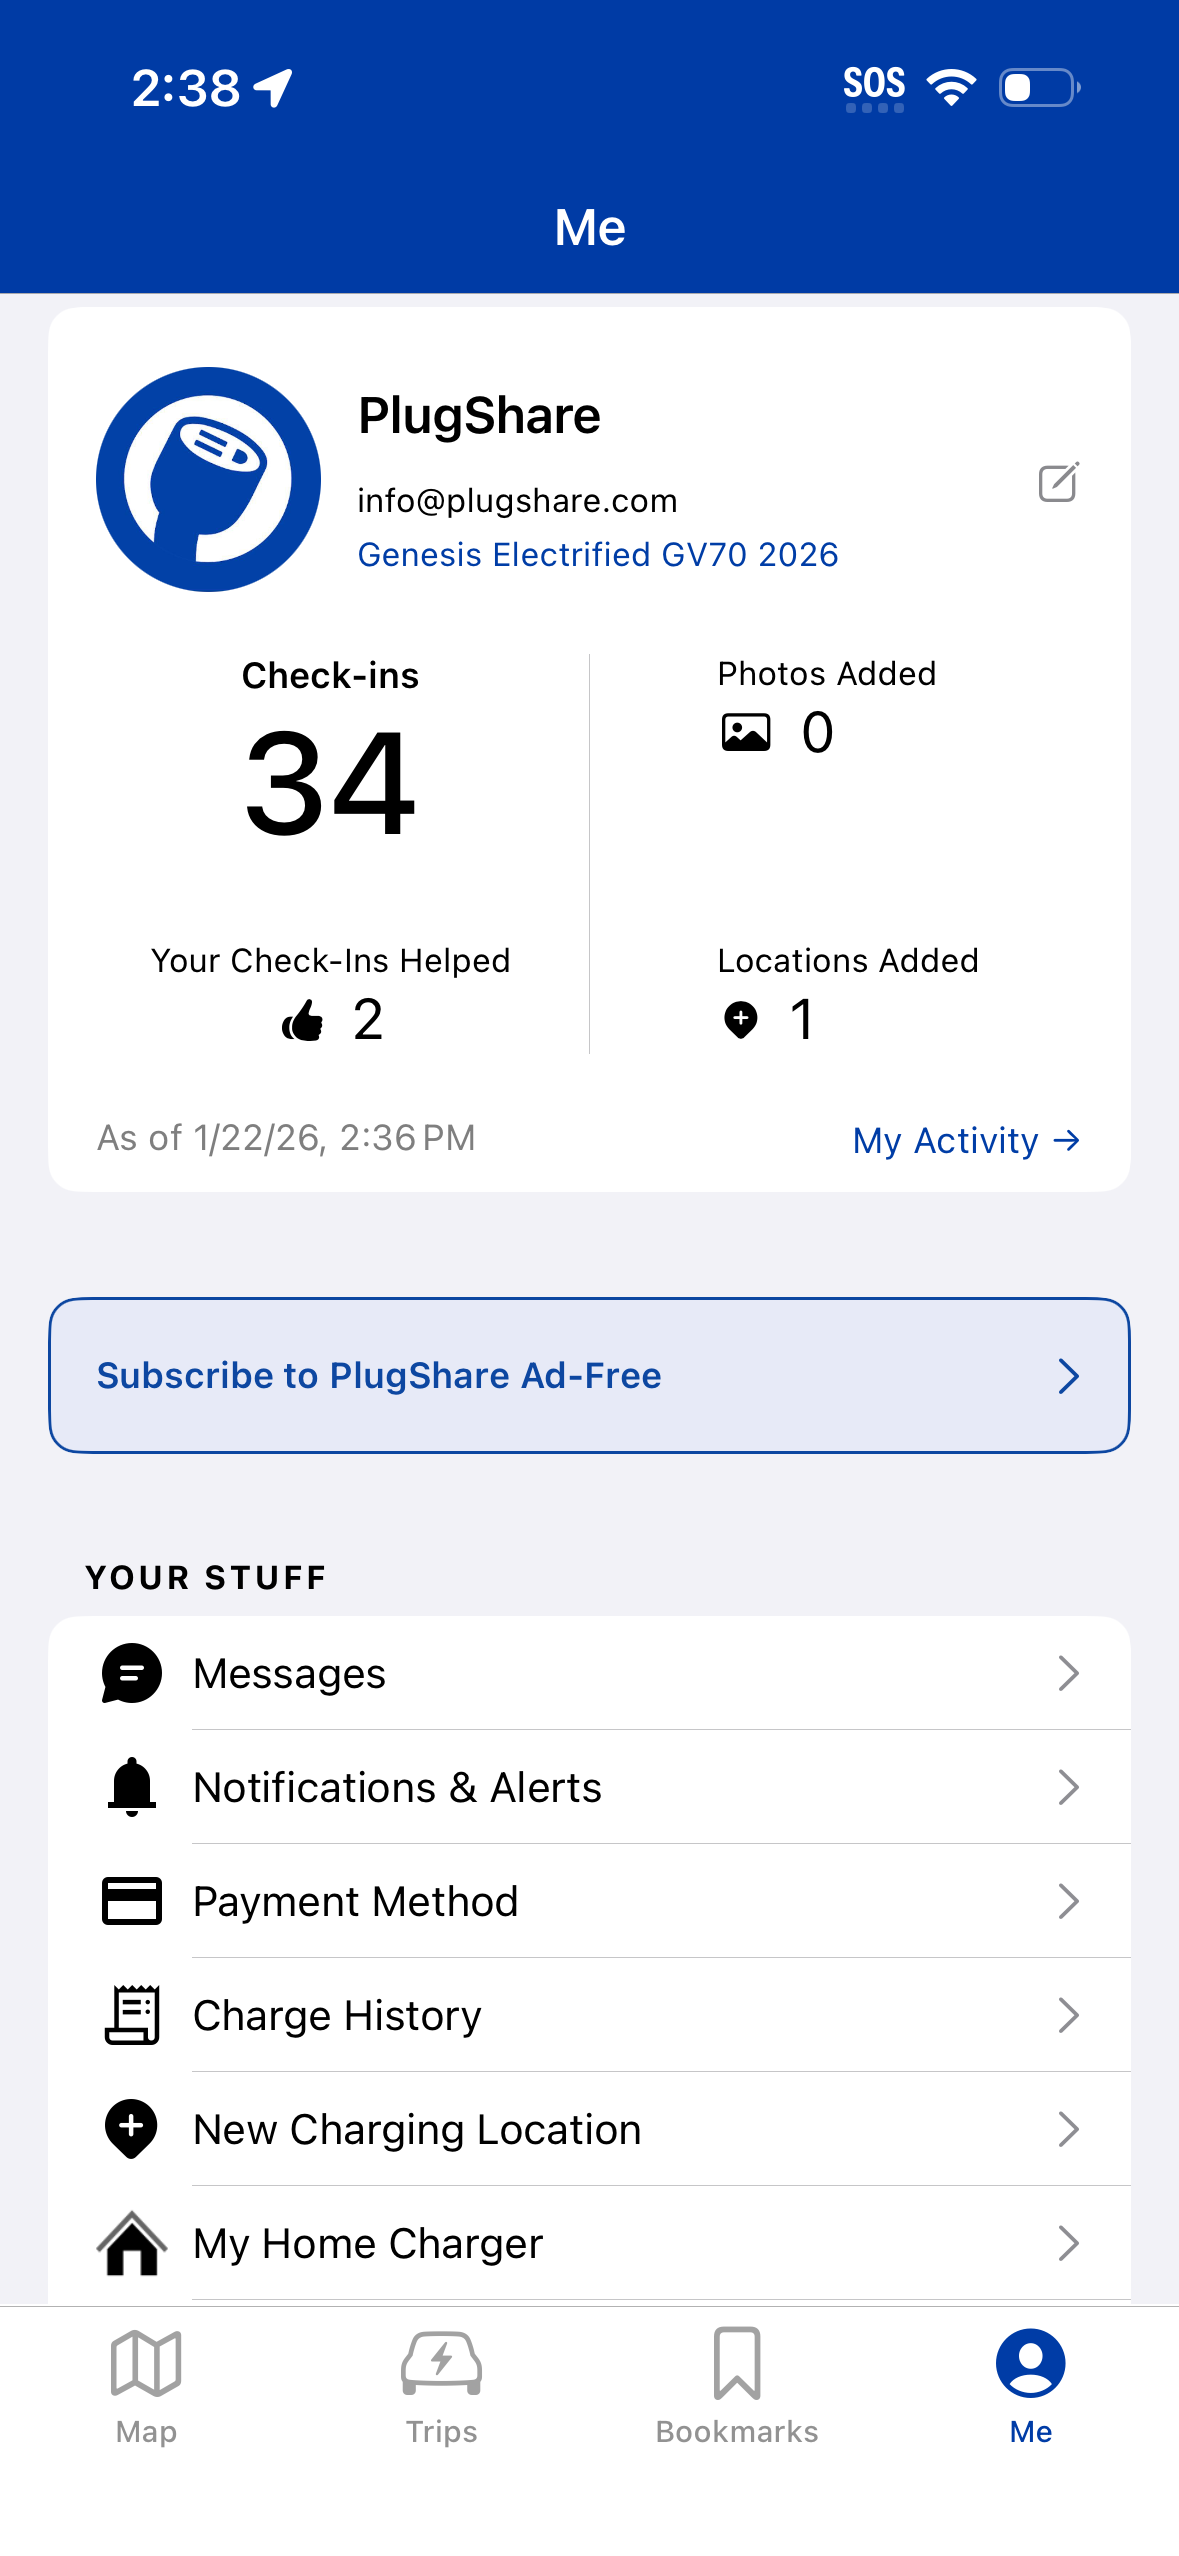Tap the Photos Added image icon
Screen dimensions: 1179x2556
tap(746, 733)
